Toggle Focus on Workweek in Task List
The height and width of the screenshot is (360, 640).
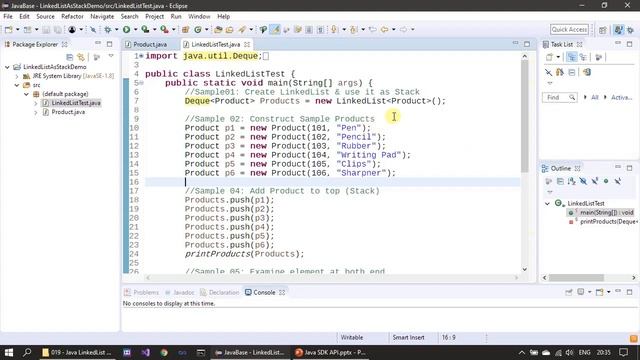coord(598,57)
